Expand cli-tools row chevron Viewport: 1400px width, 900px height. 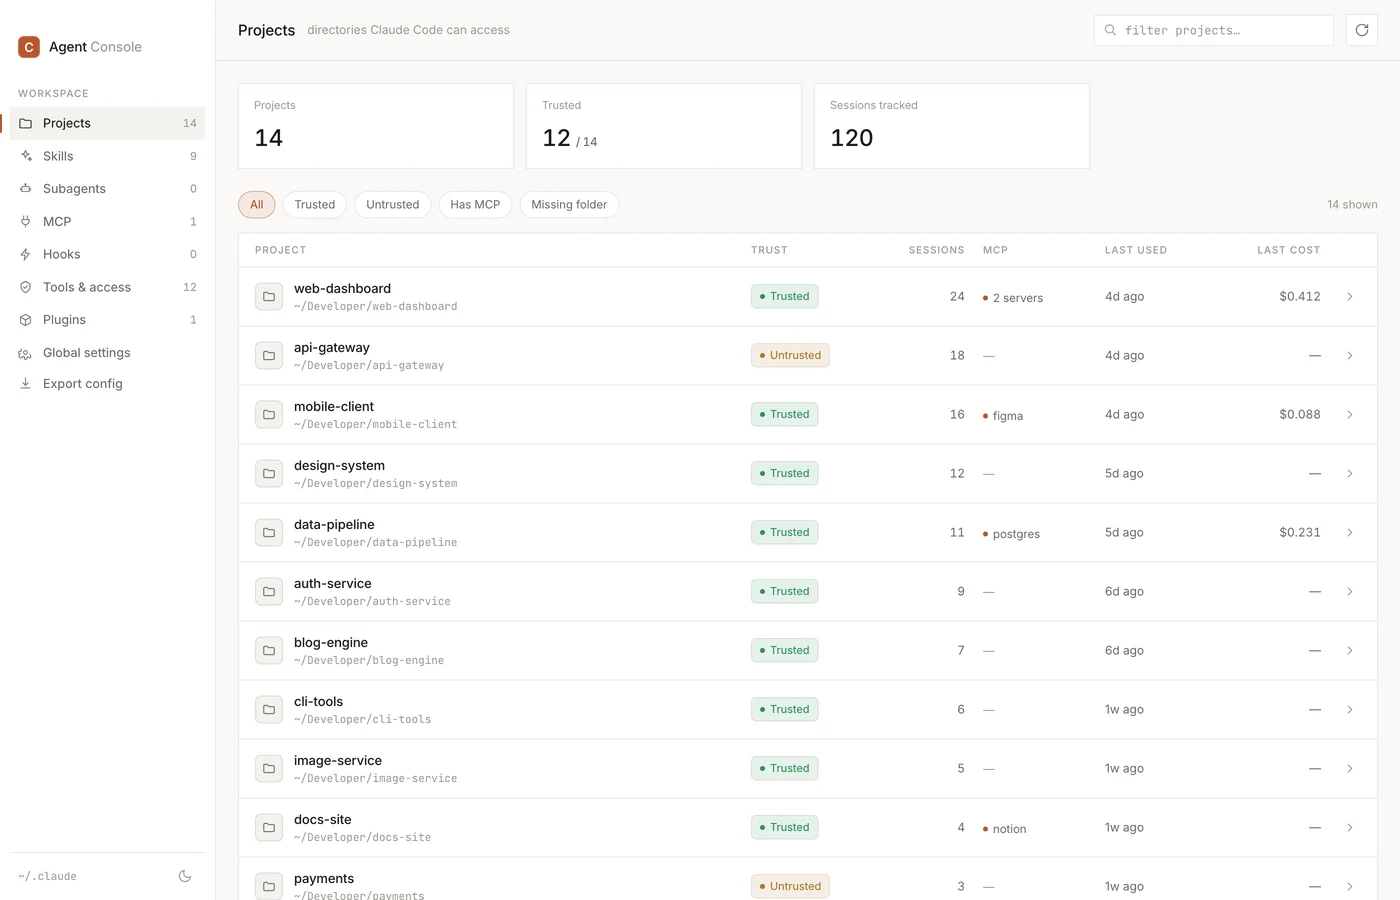click(x=1350, y=710)
